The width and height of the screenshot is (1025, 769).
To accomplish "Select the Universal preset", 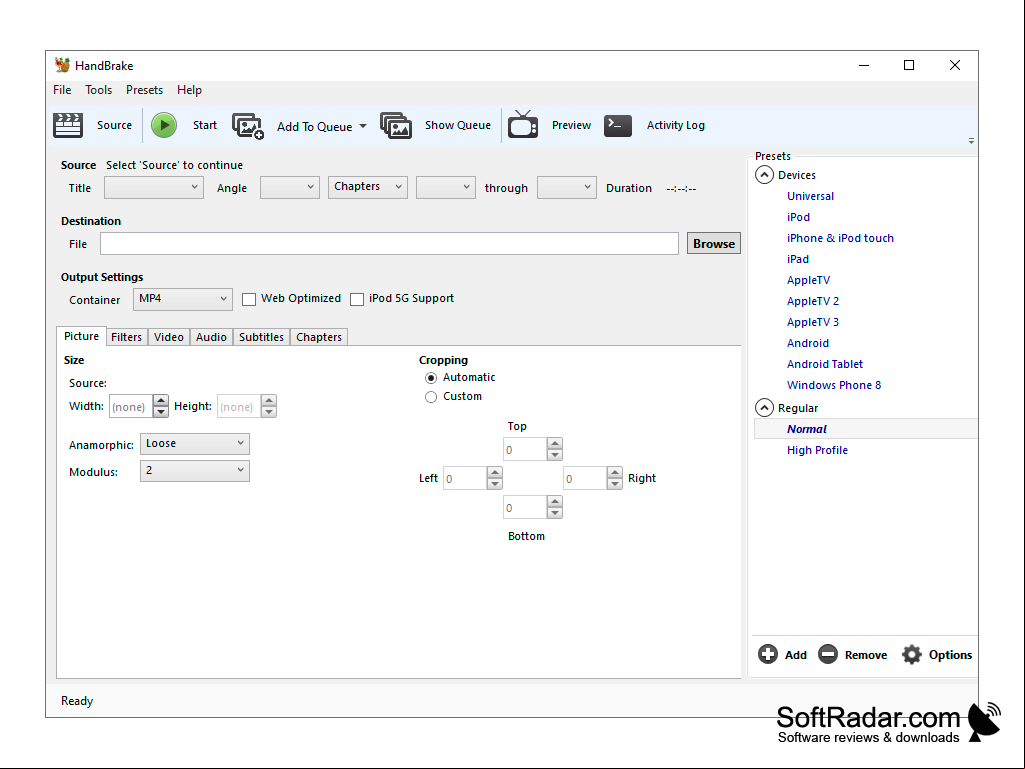I will point(811,196).
